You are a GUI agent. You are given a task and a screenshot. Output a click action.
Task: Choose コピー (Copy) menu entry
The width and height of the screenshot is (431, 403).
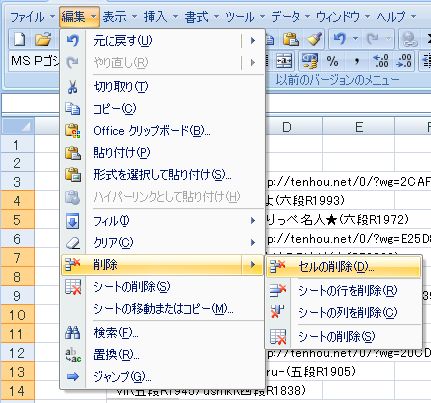coord(162,109)
